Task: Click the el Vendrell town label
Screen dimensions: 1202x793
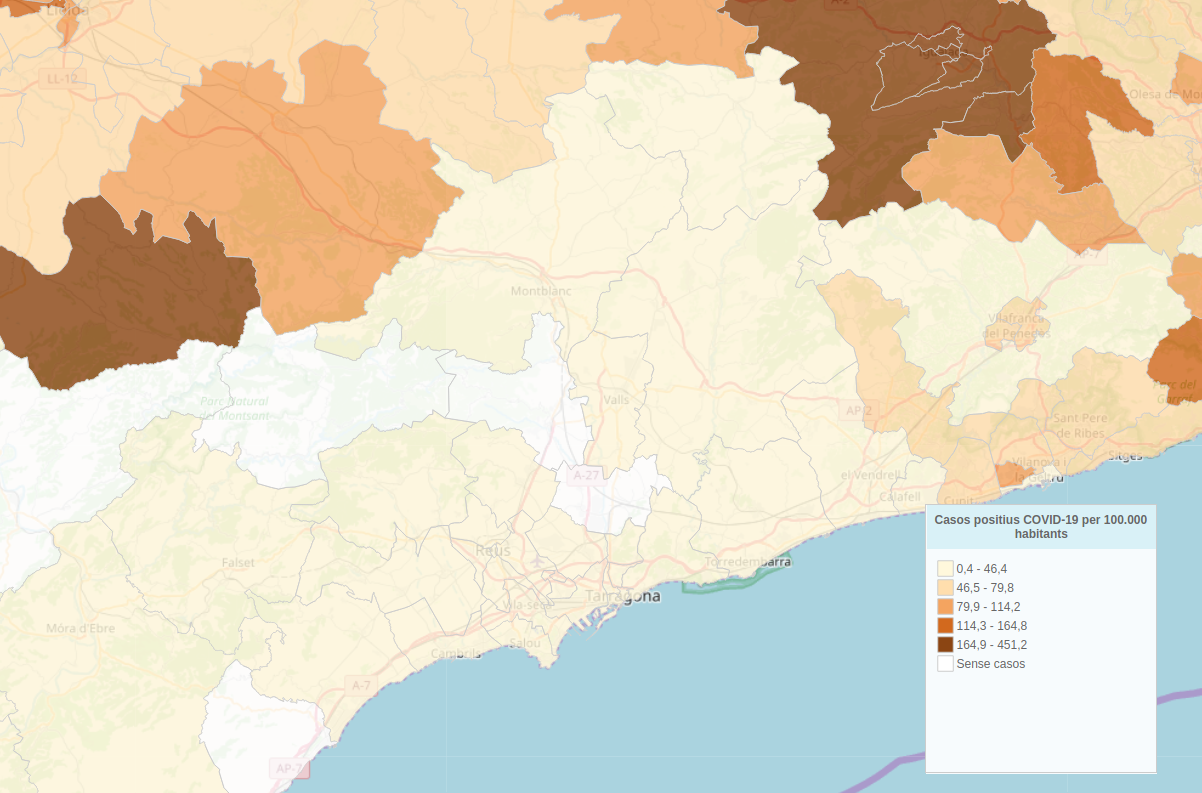Action: (870, 474)
